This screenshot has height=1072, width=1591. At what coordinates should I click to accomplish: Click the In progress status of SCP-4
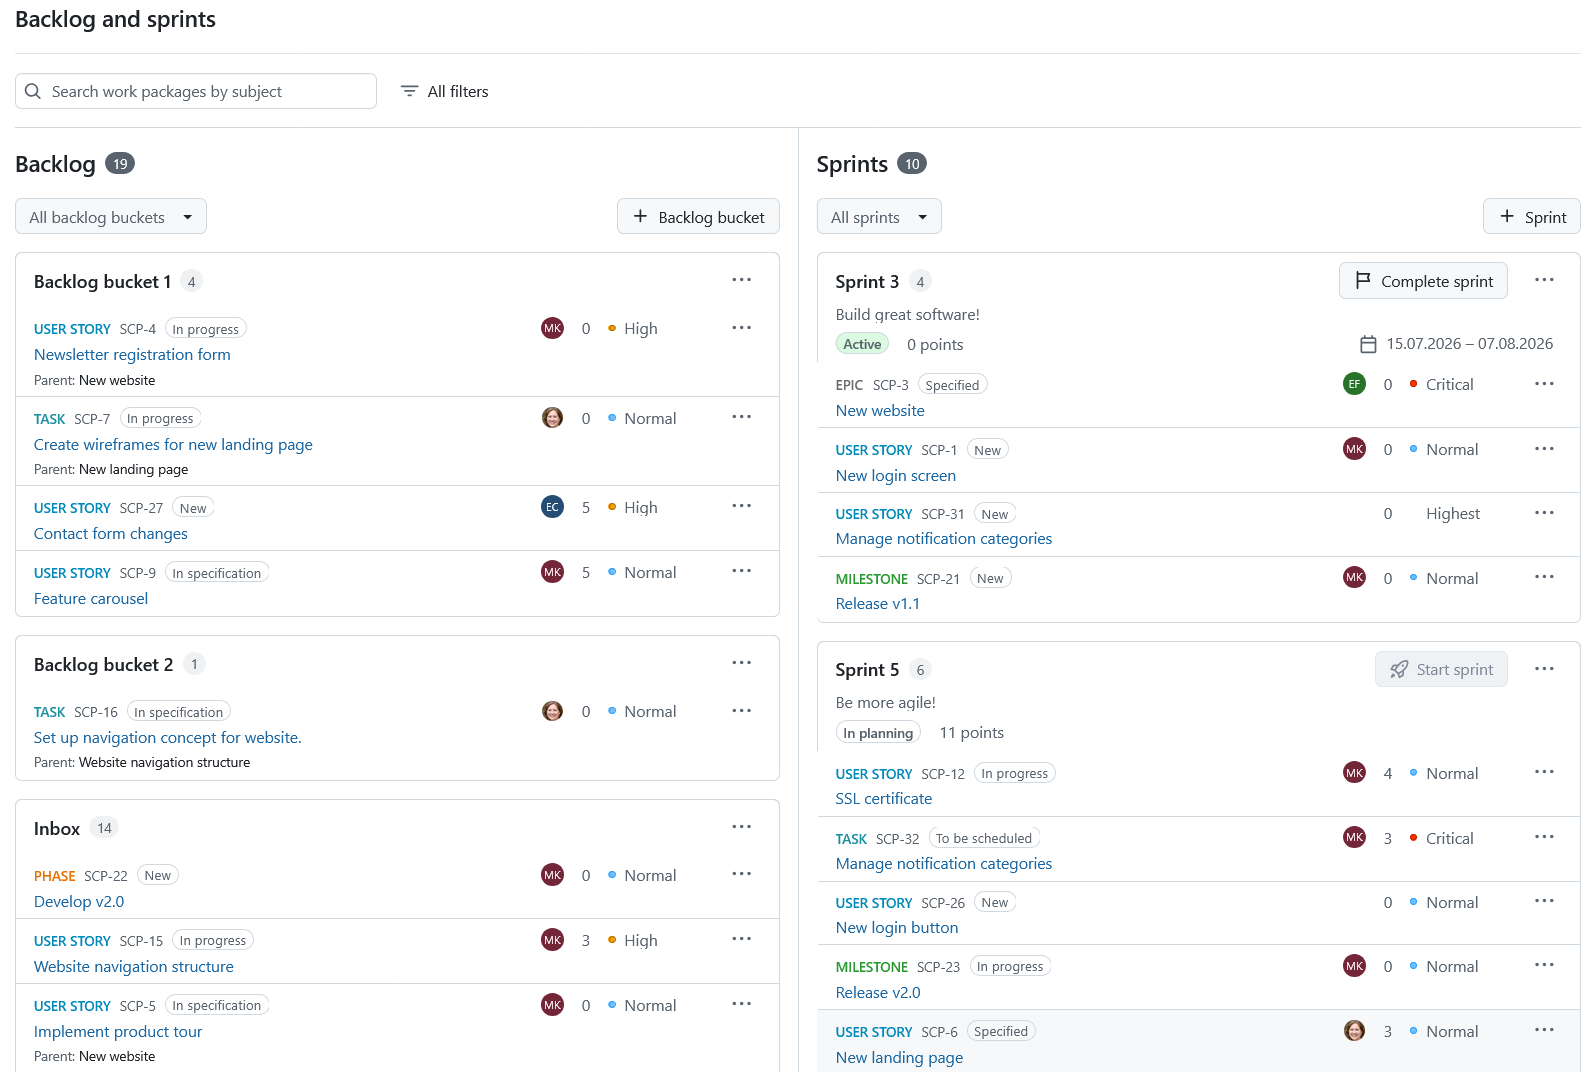tap(205, 329)
